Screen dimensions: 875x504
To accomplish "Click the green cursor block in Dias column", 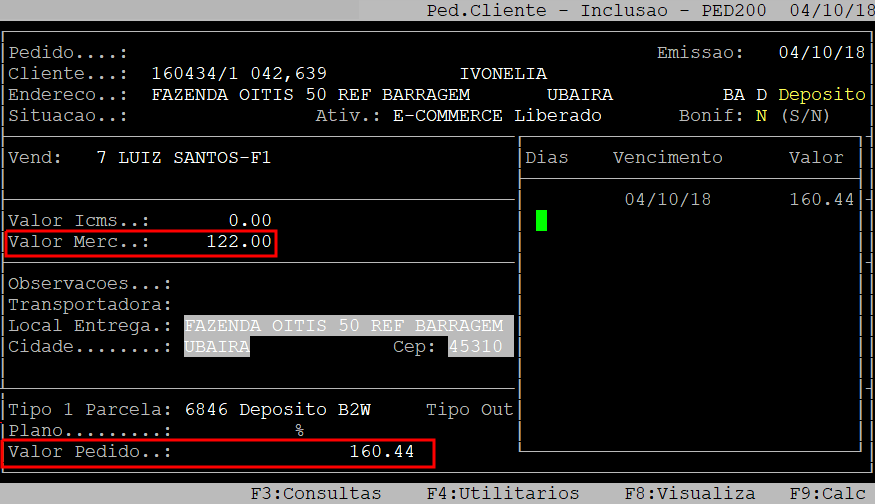I will (x=542, y=220).
